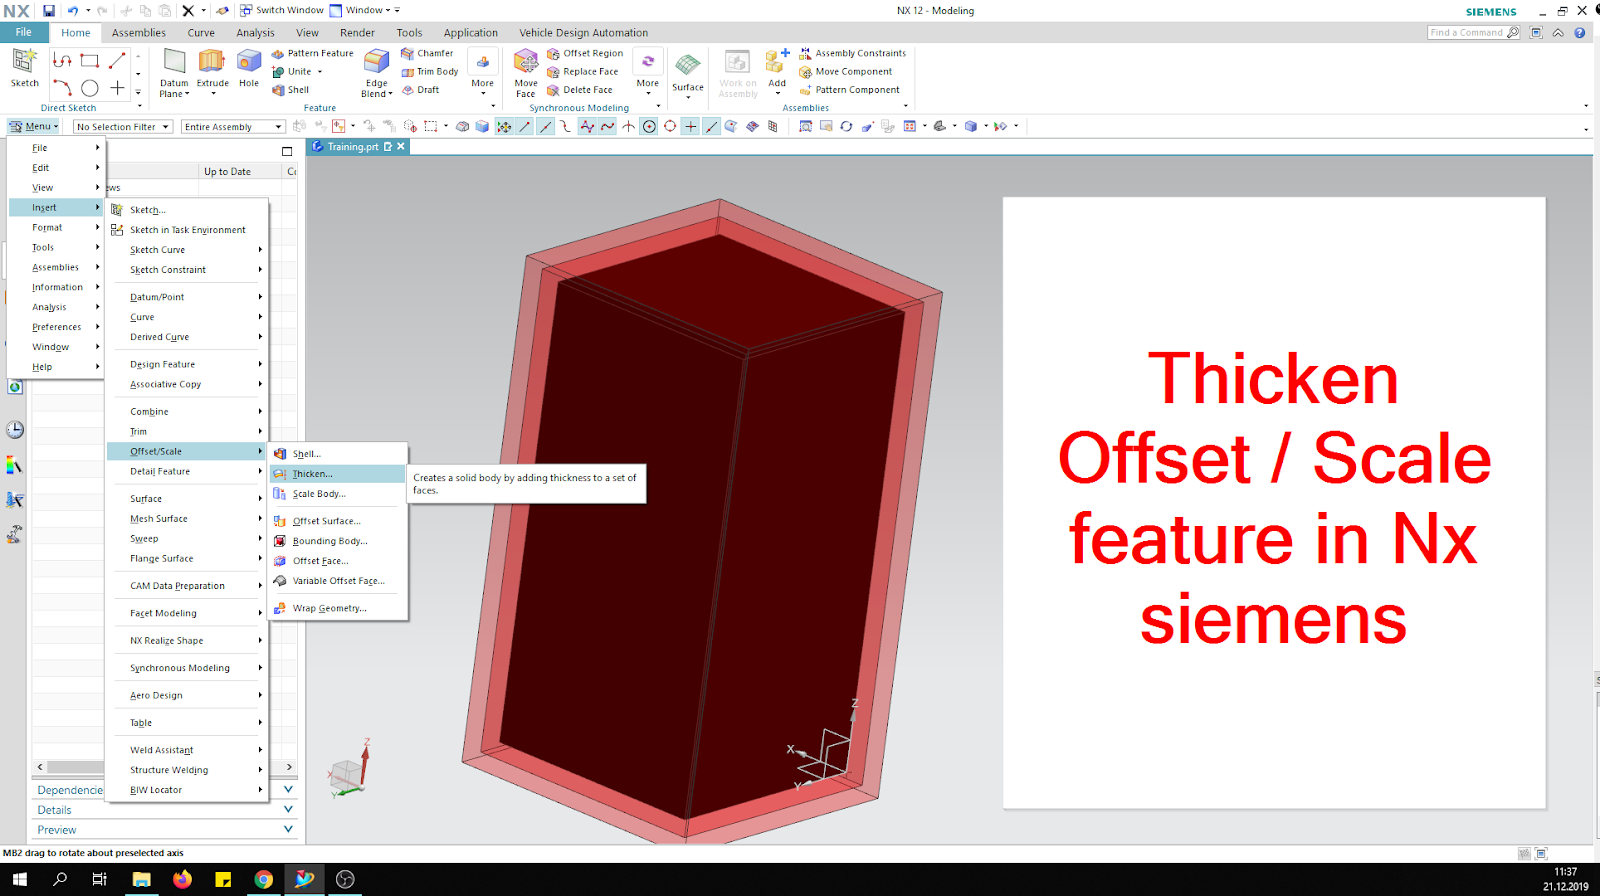Select the Arc sketch tool
Screen dimensions: 1600x896
click(62, 88)
